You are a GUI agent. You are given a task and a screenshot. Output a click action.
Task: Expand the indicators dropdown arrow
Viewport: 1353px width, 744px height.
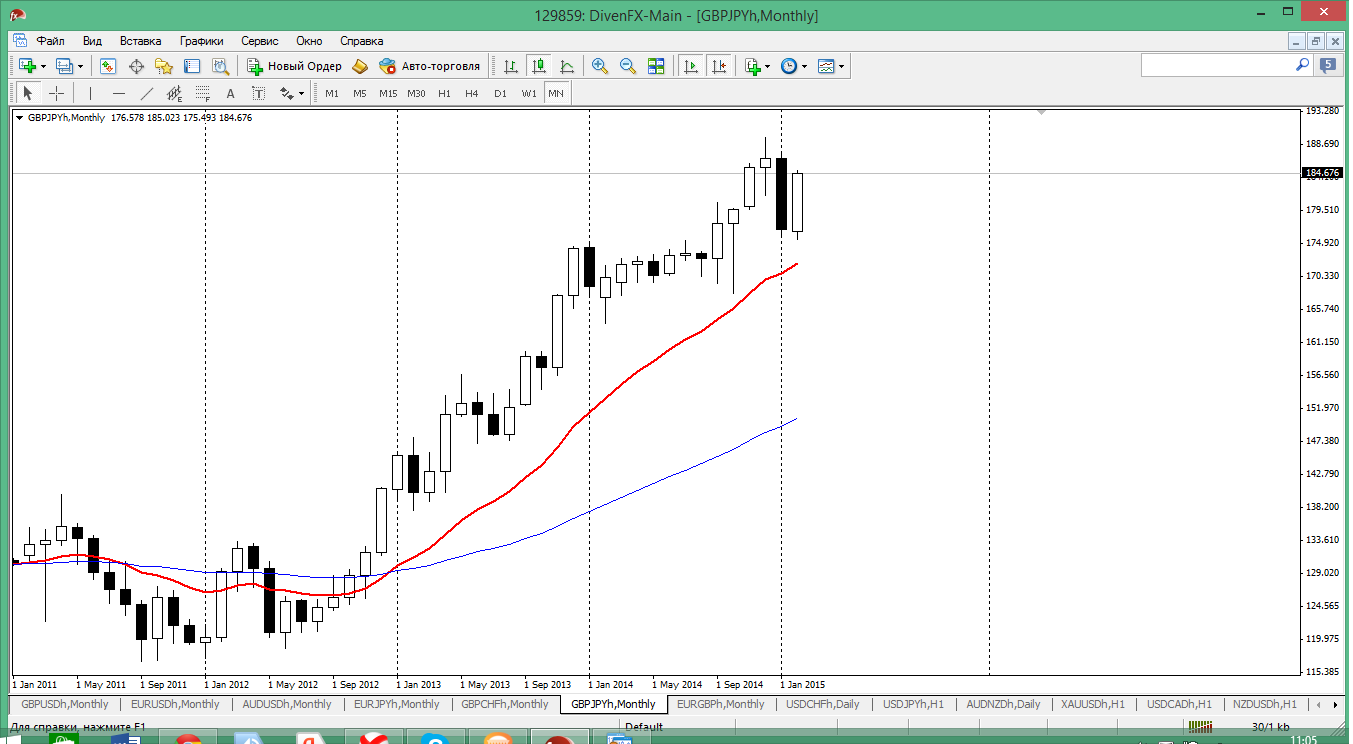coord(767,66)
